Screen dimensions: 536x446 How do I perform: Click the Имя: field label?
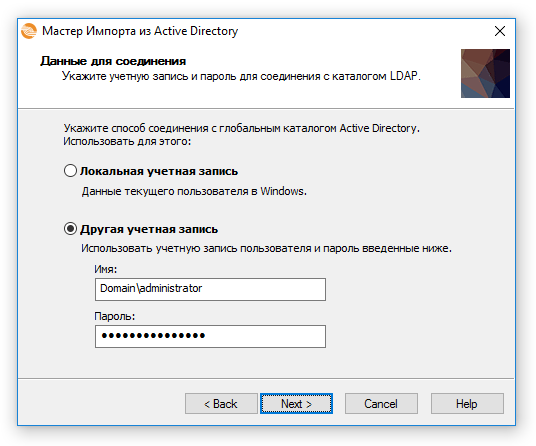106,269
